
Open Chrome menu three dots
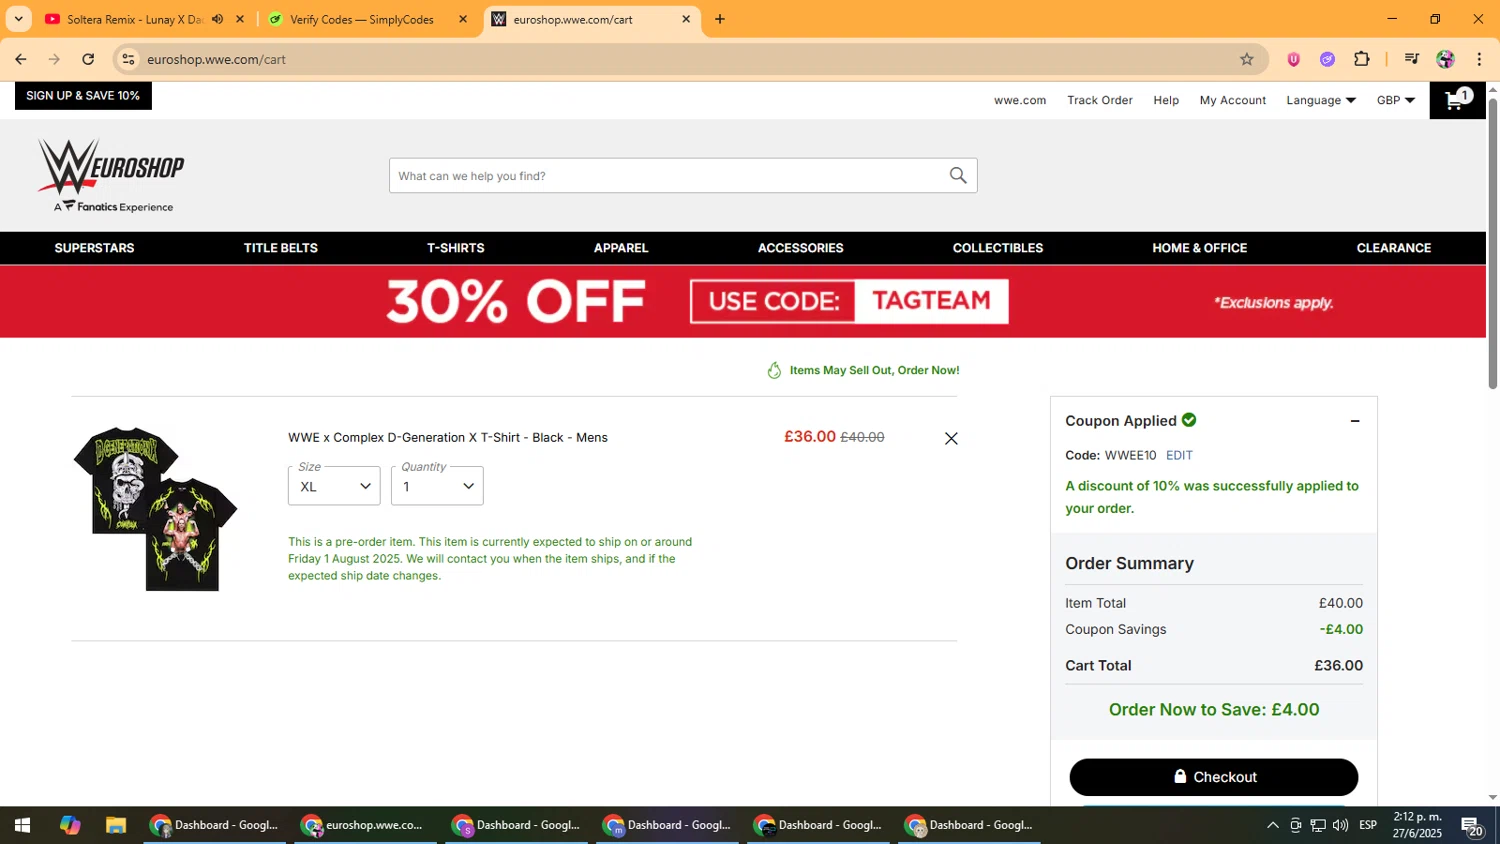pyautogui.click(x=1479, y=59)
